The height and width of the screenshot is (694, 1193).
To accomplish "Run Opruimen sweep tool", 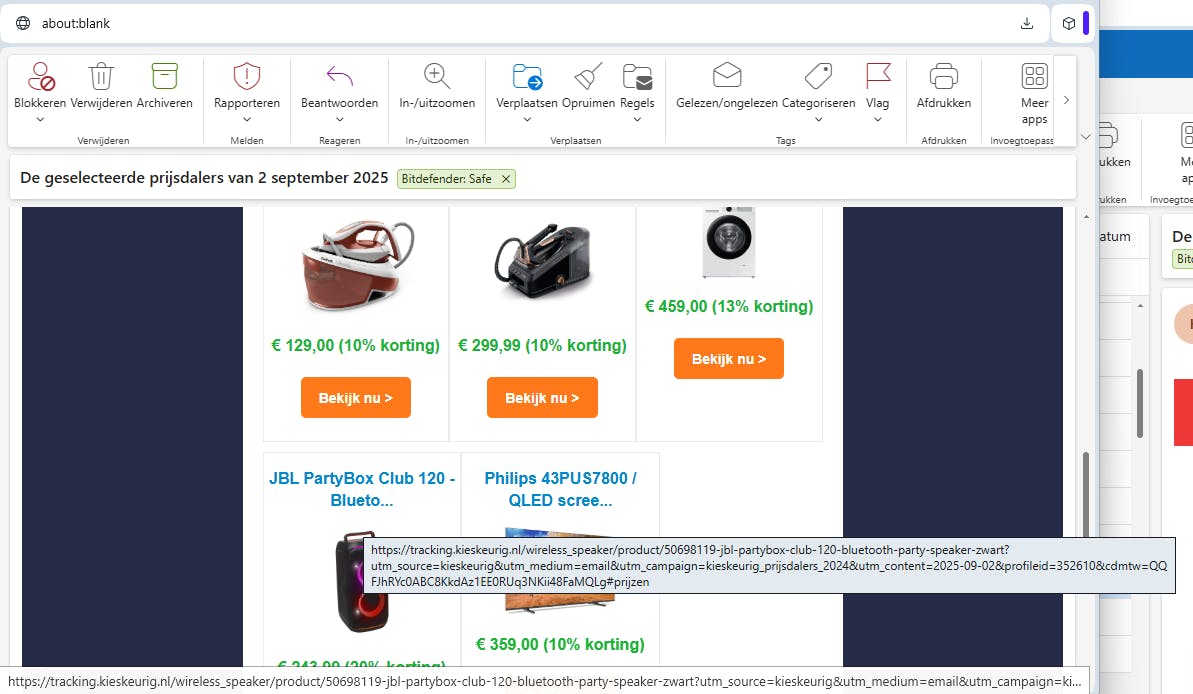I will coord(588,76).
